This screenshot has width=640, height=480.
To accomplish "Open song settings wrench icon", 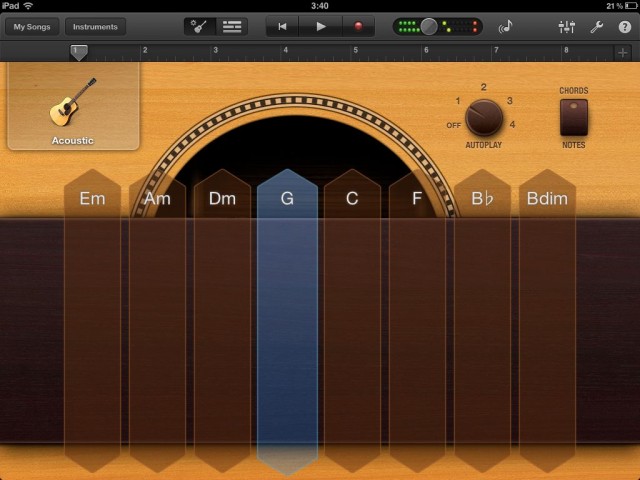I will pos(597,27).
